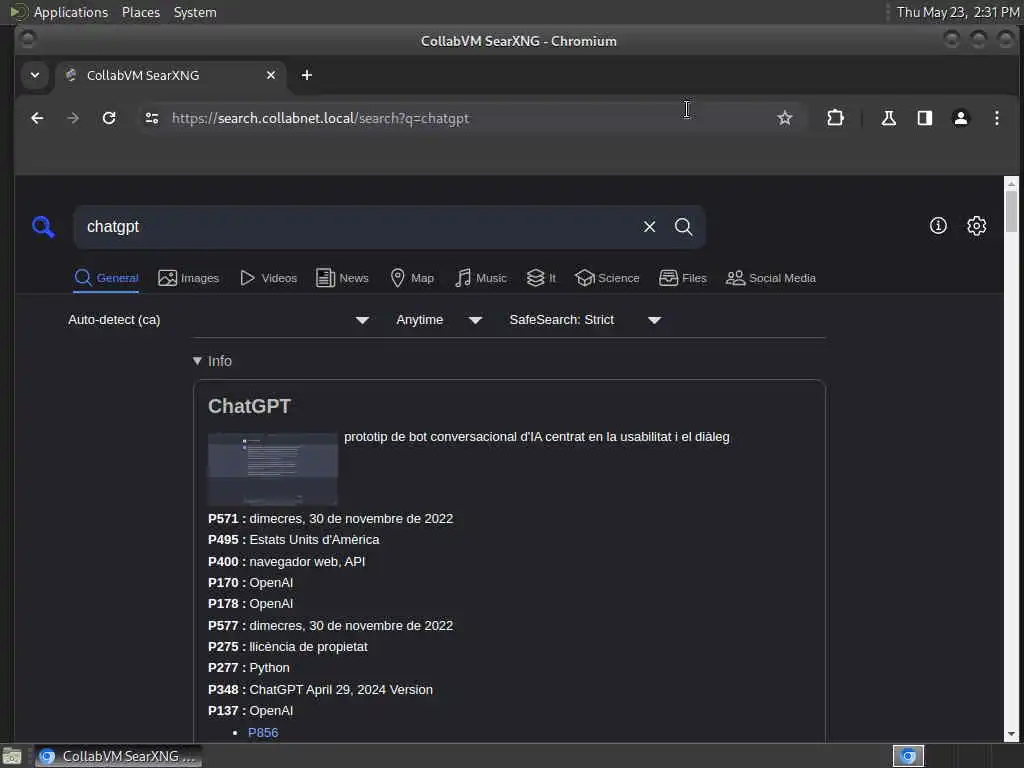This screenshot has width=1024, height=768.
Task: Collapse the Info section
Action: [x=212, y=361]
